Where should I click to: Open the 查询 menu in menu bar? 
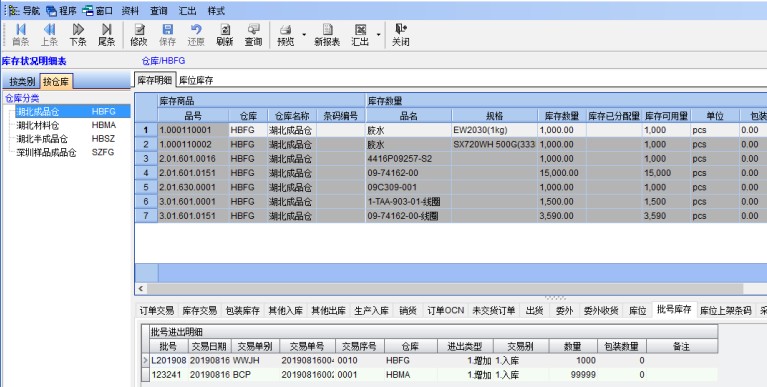pos(158,10)
